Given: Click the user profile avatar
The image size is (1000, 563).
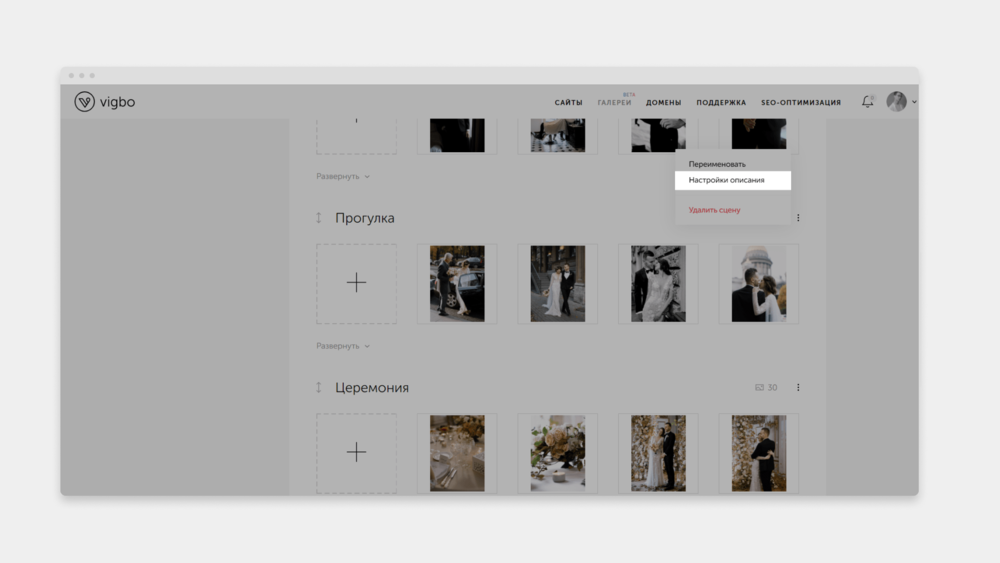Looking at the screenshot, I should [896, 102].
